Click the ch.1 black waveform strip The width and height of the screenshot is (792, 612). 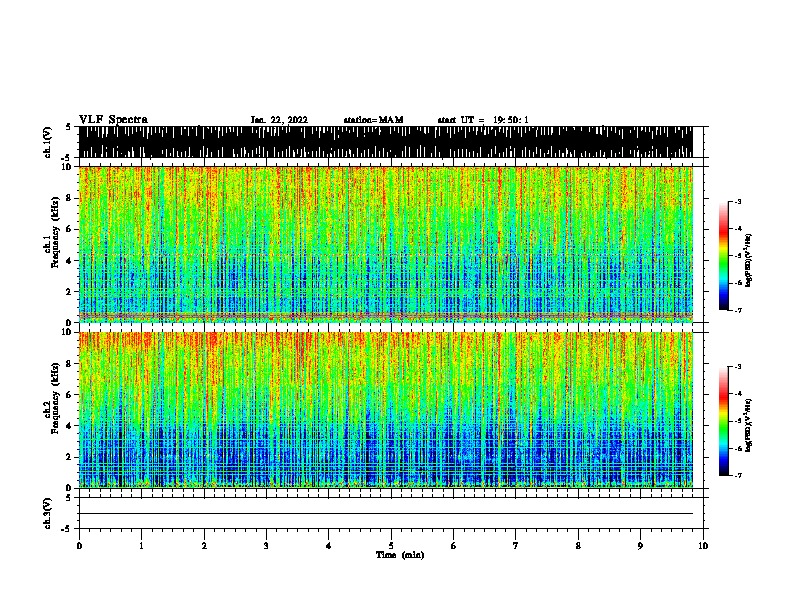tap(386, 142)
